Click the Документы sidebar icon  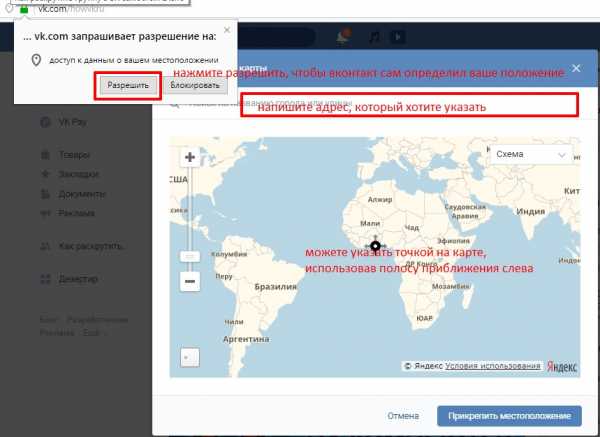45,194
